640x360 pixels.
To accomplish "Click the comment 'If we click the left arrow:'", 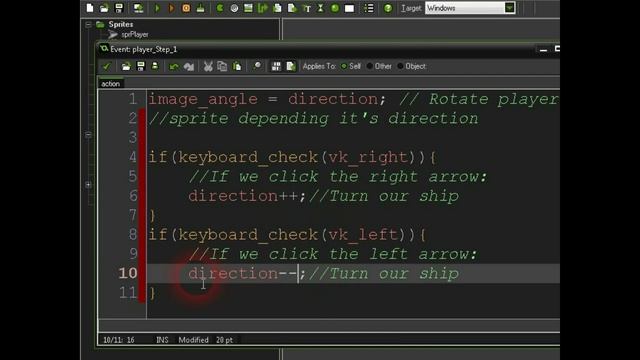I will tap(333, 254).
